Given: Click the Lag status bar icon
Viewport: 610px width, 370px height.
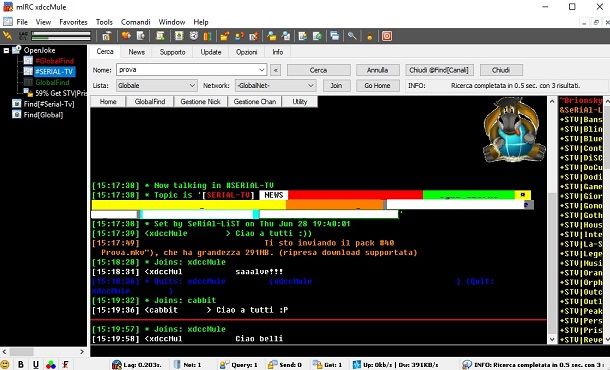Looking at the screenshot, I should tap(116, 365).
